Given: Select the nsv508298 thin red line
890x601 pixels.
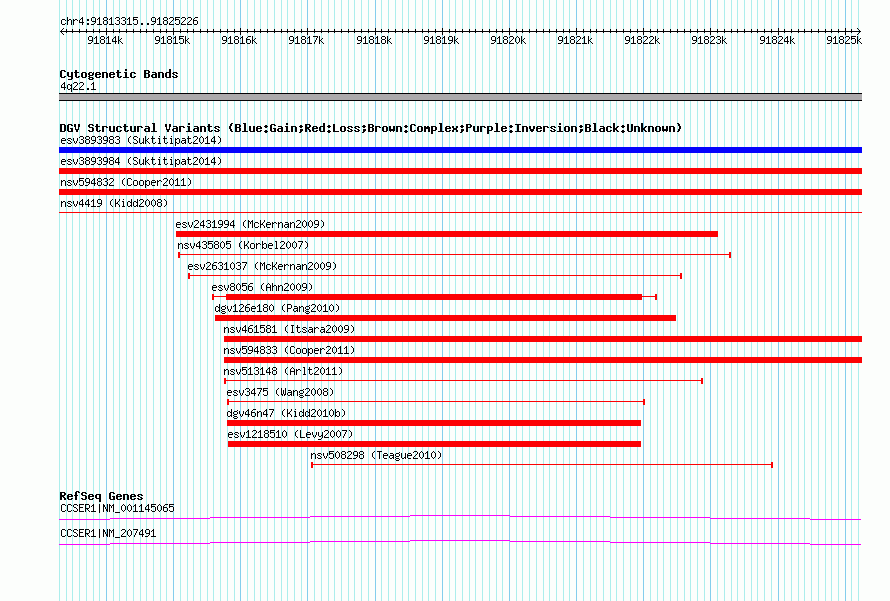Looking at the screenshot, I should 542,465.
